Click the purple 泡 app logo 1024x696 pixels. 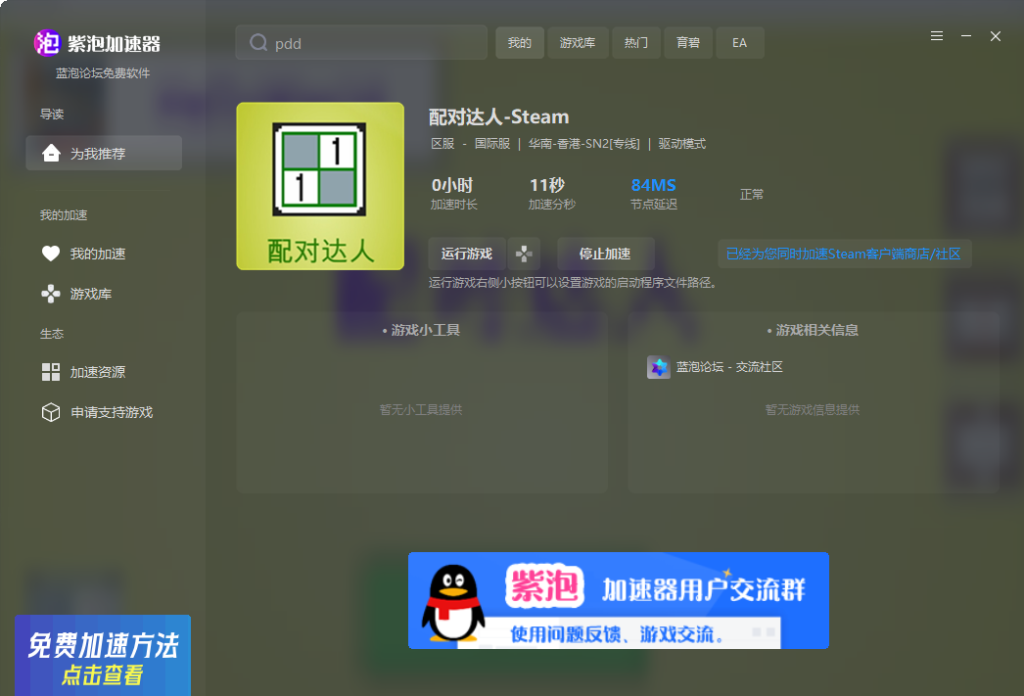tap(47, 43)
